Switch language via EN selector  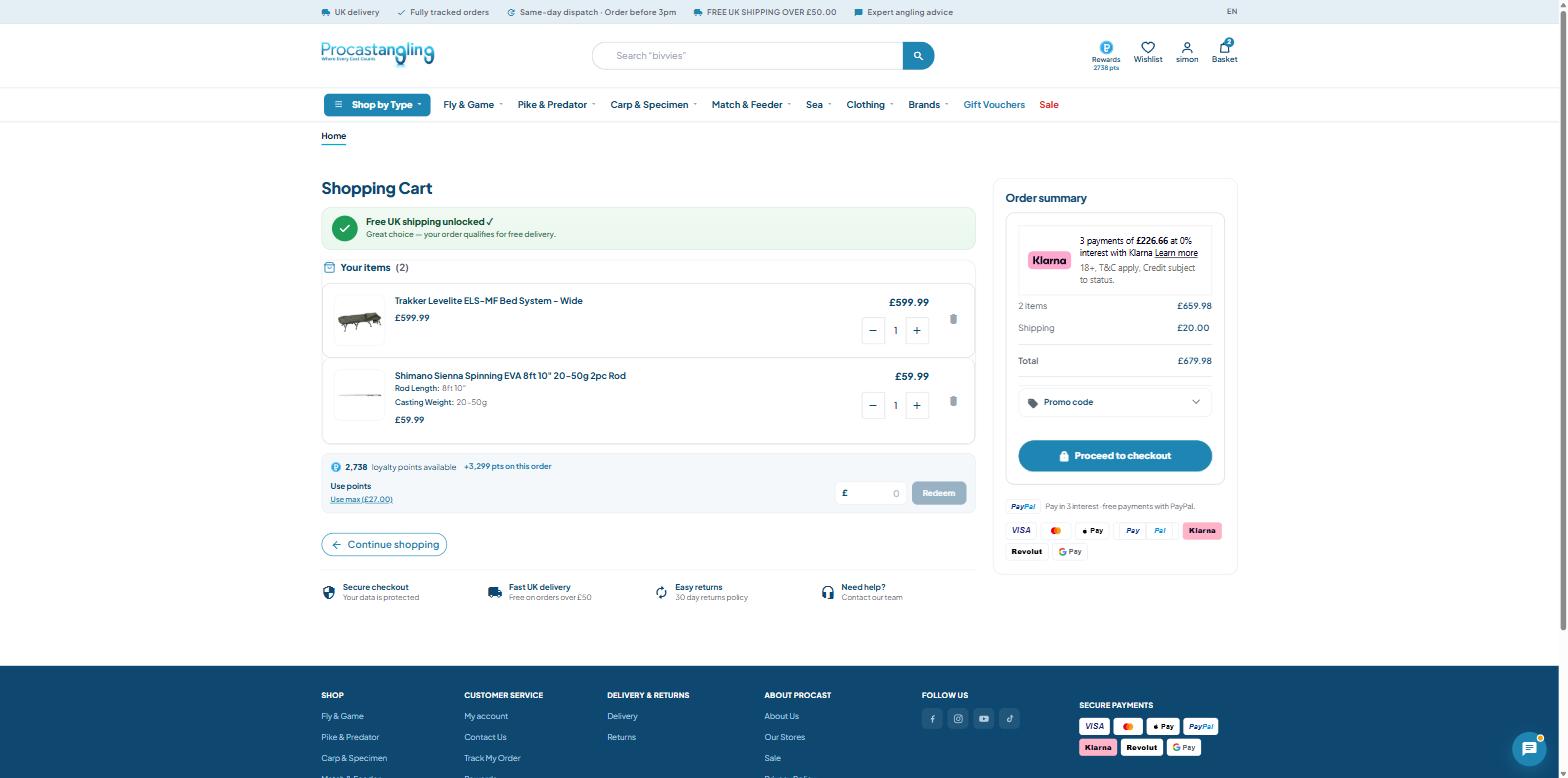(x=1232, y=12)
